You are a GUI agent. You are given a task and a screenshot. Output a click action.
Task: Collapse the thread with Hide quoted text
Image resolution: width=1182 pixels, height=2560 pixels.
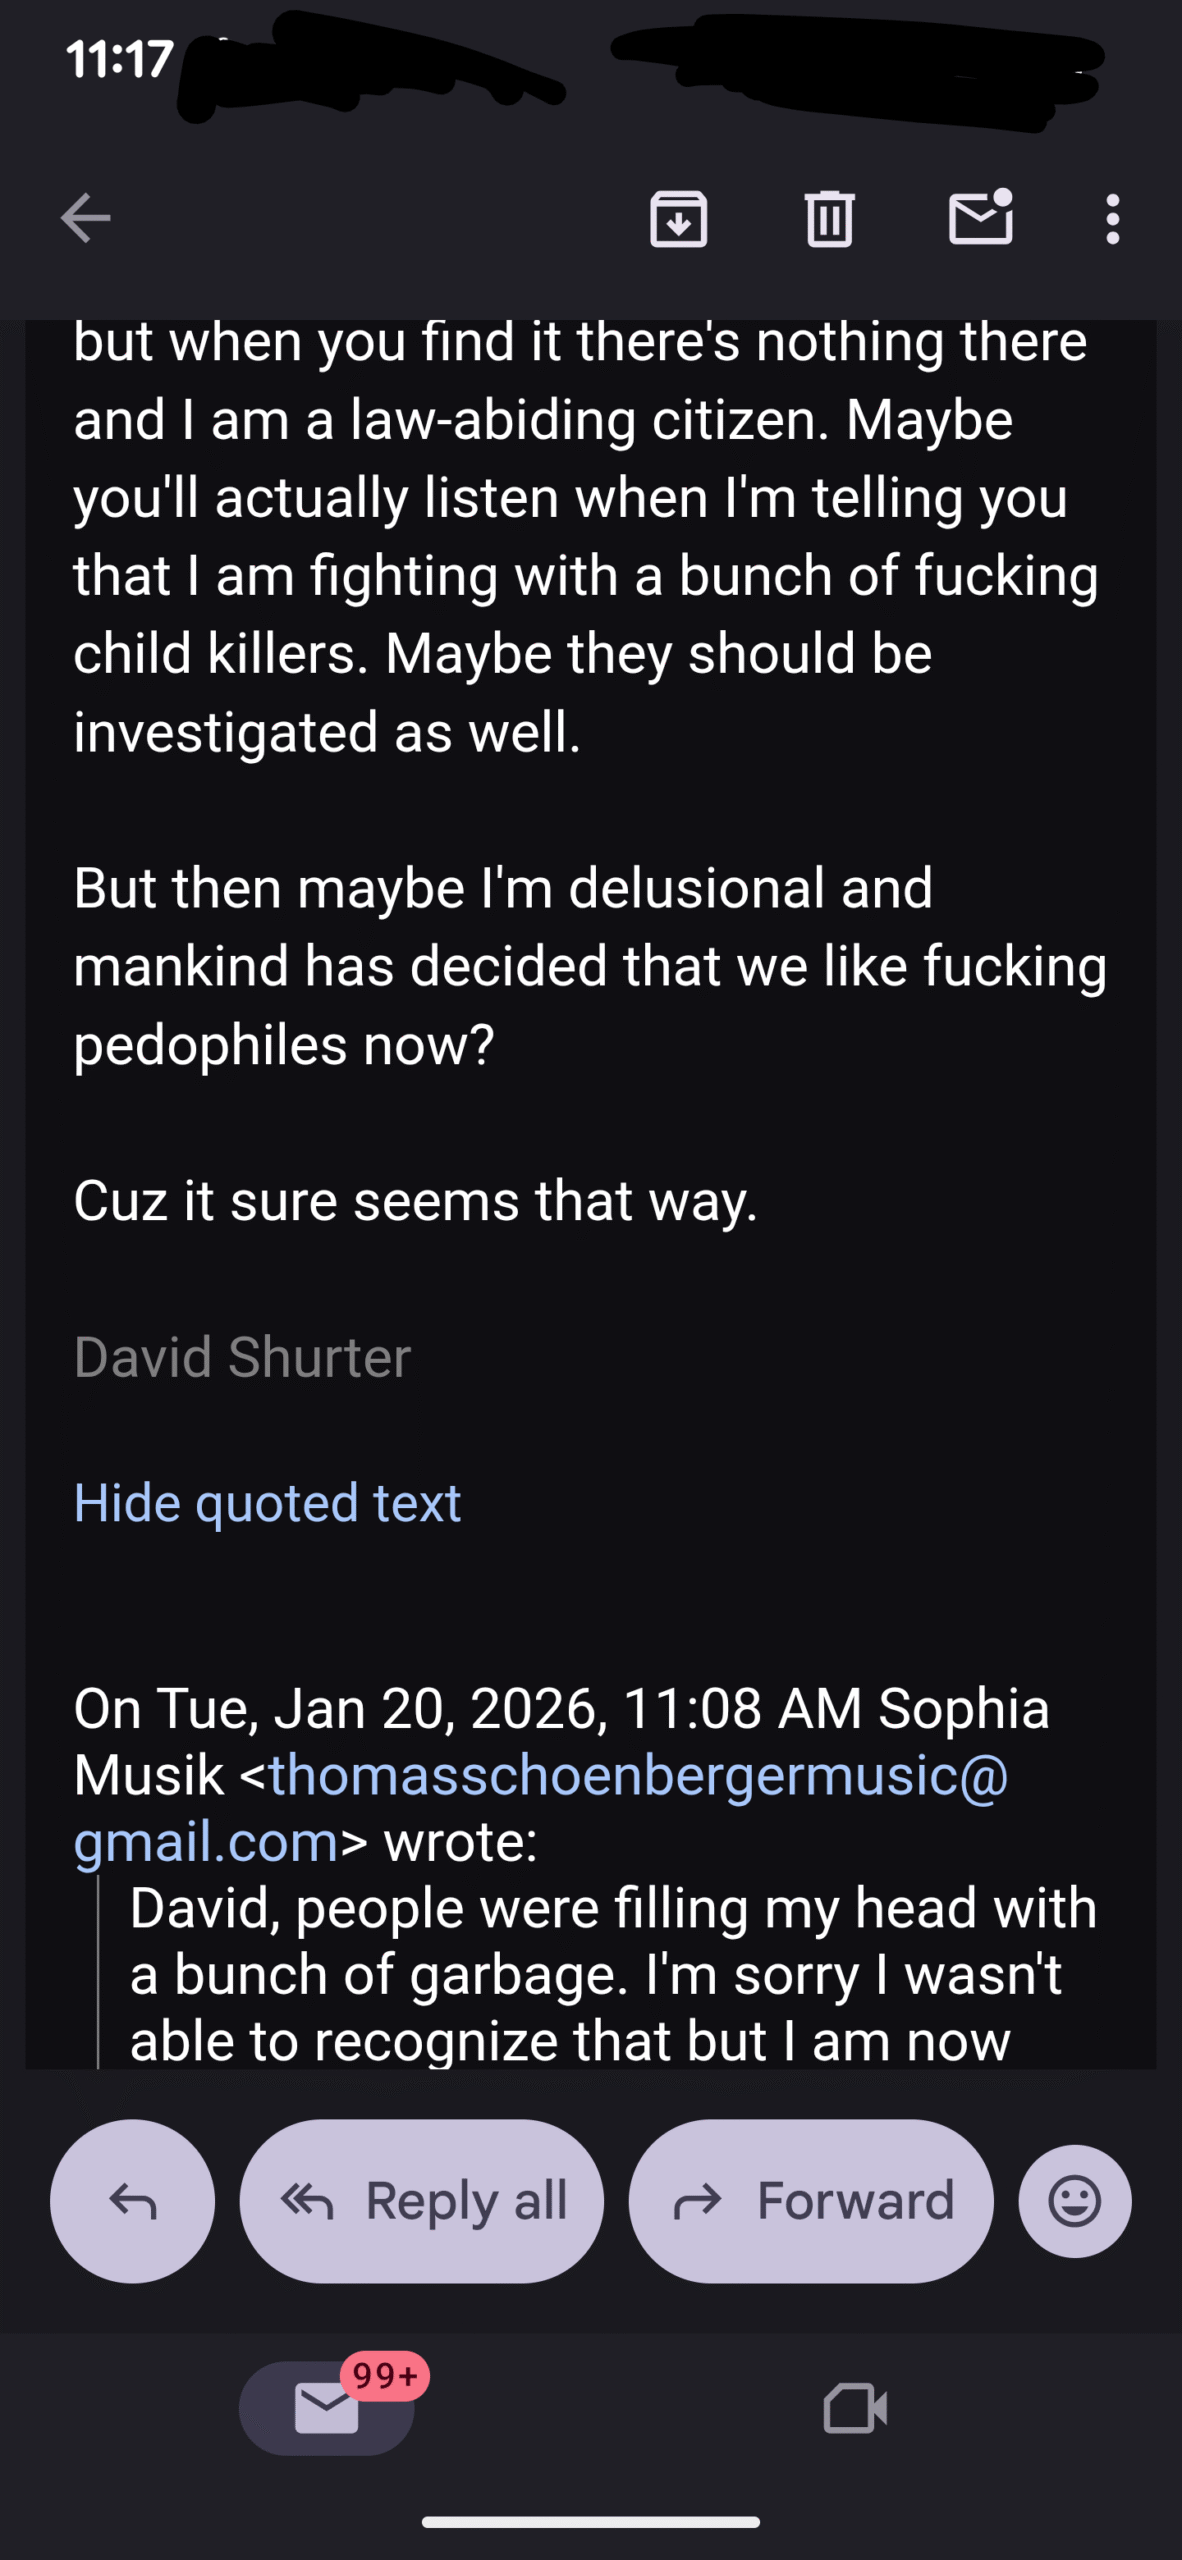coord(267,1503)
